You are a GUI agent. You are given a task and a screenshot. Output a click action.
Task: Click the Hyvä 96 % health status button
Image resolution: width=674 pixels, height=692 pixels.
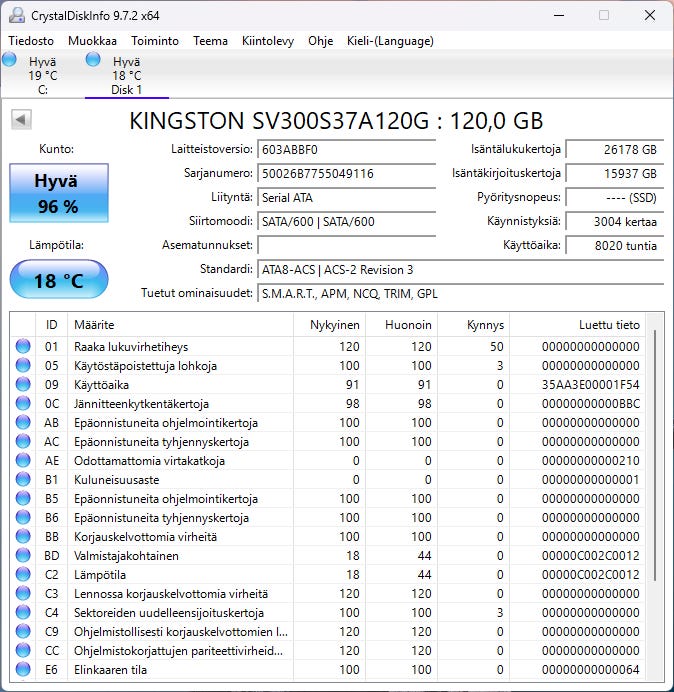click(x=59, y=193)
